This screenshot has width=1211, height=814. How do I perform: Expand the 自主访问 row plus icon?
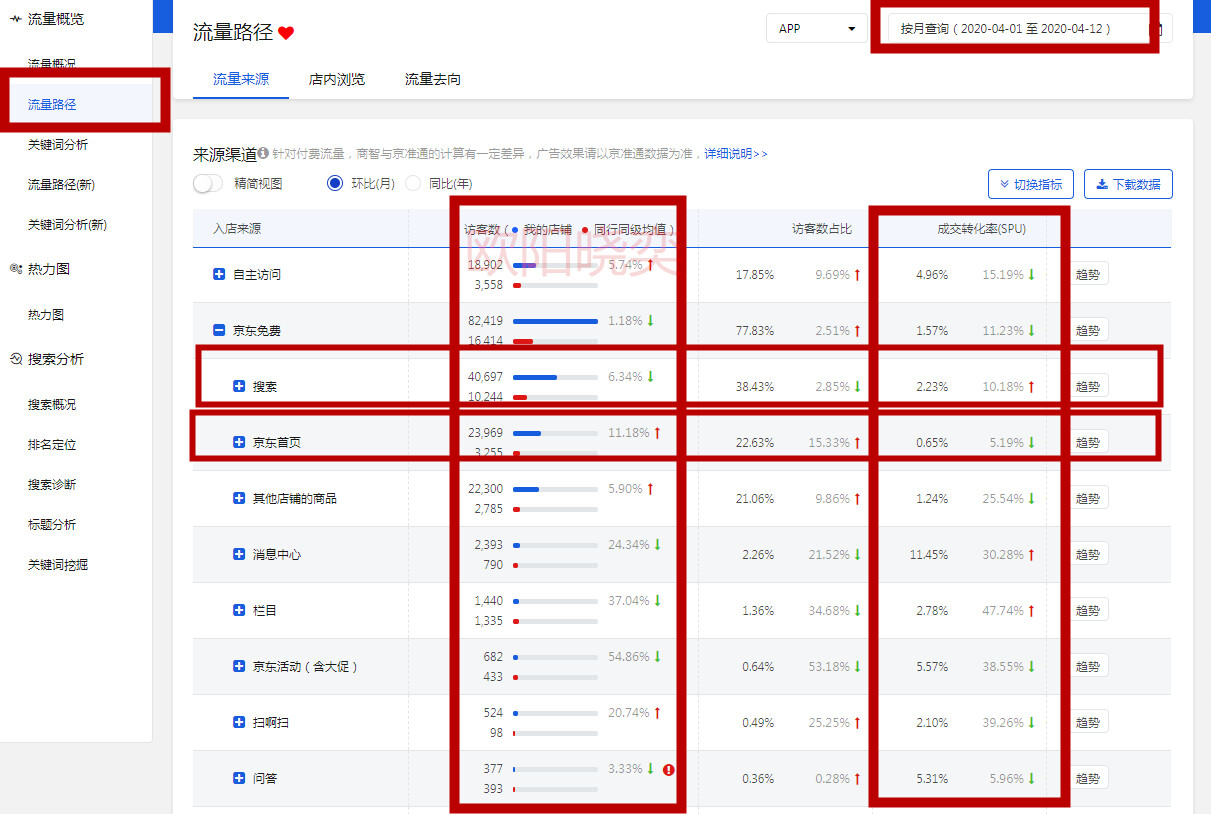[219, 274]
